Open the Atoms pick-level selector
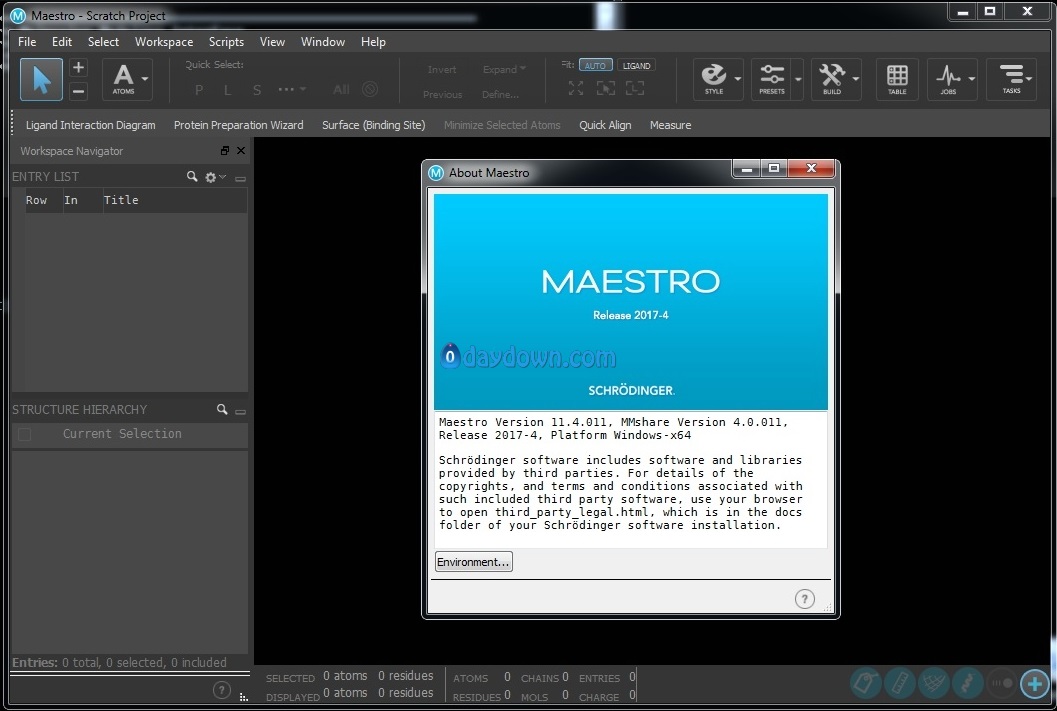Screen dimensions: 1057x711 click(x=127, y=79)
